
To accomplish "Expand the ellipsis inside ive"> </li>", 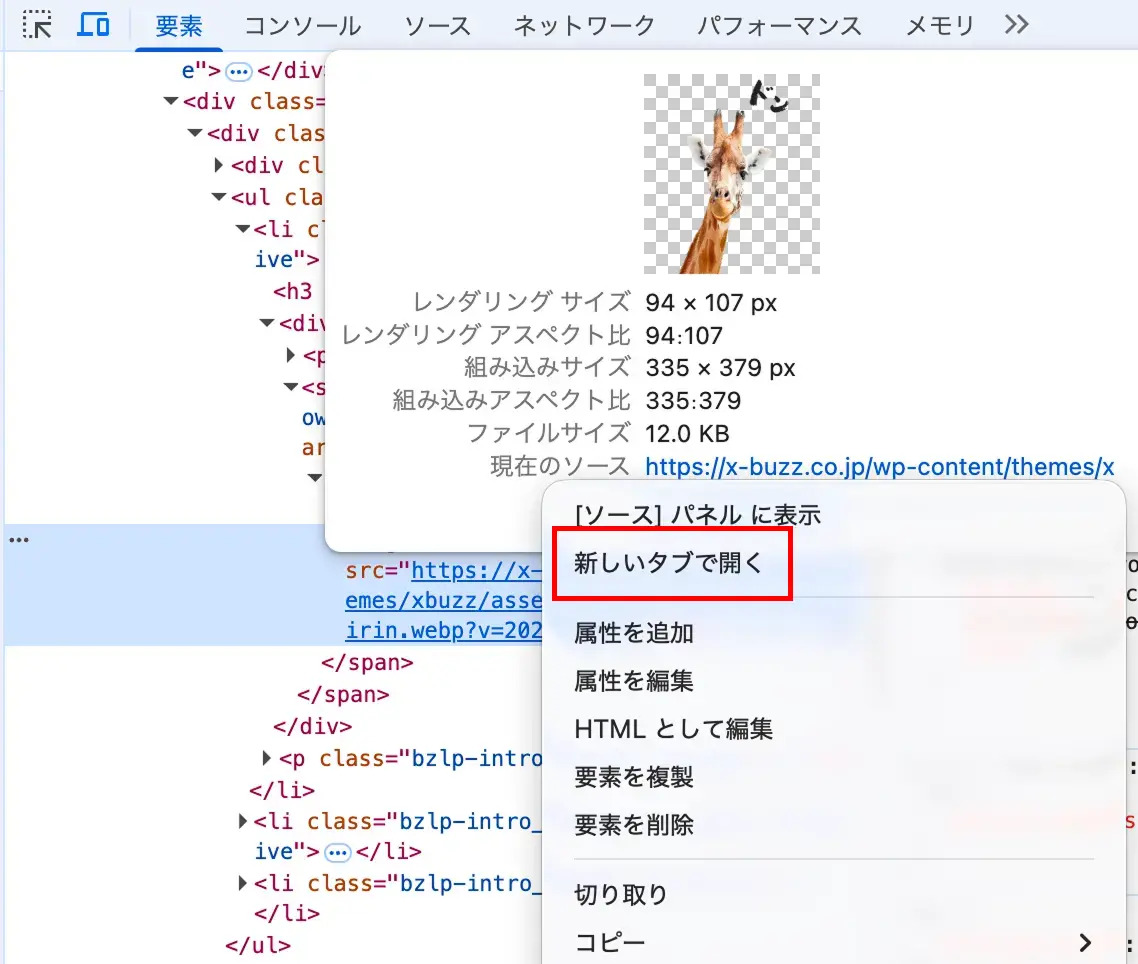I will coord(337,852).
